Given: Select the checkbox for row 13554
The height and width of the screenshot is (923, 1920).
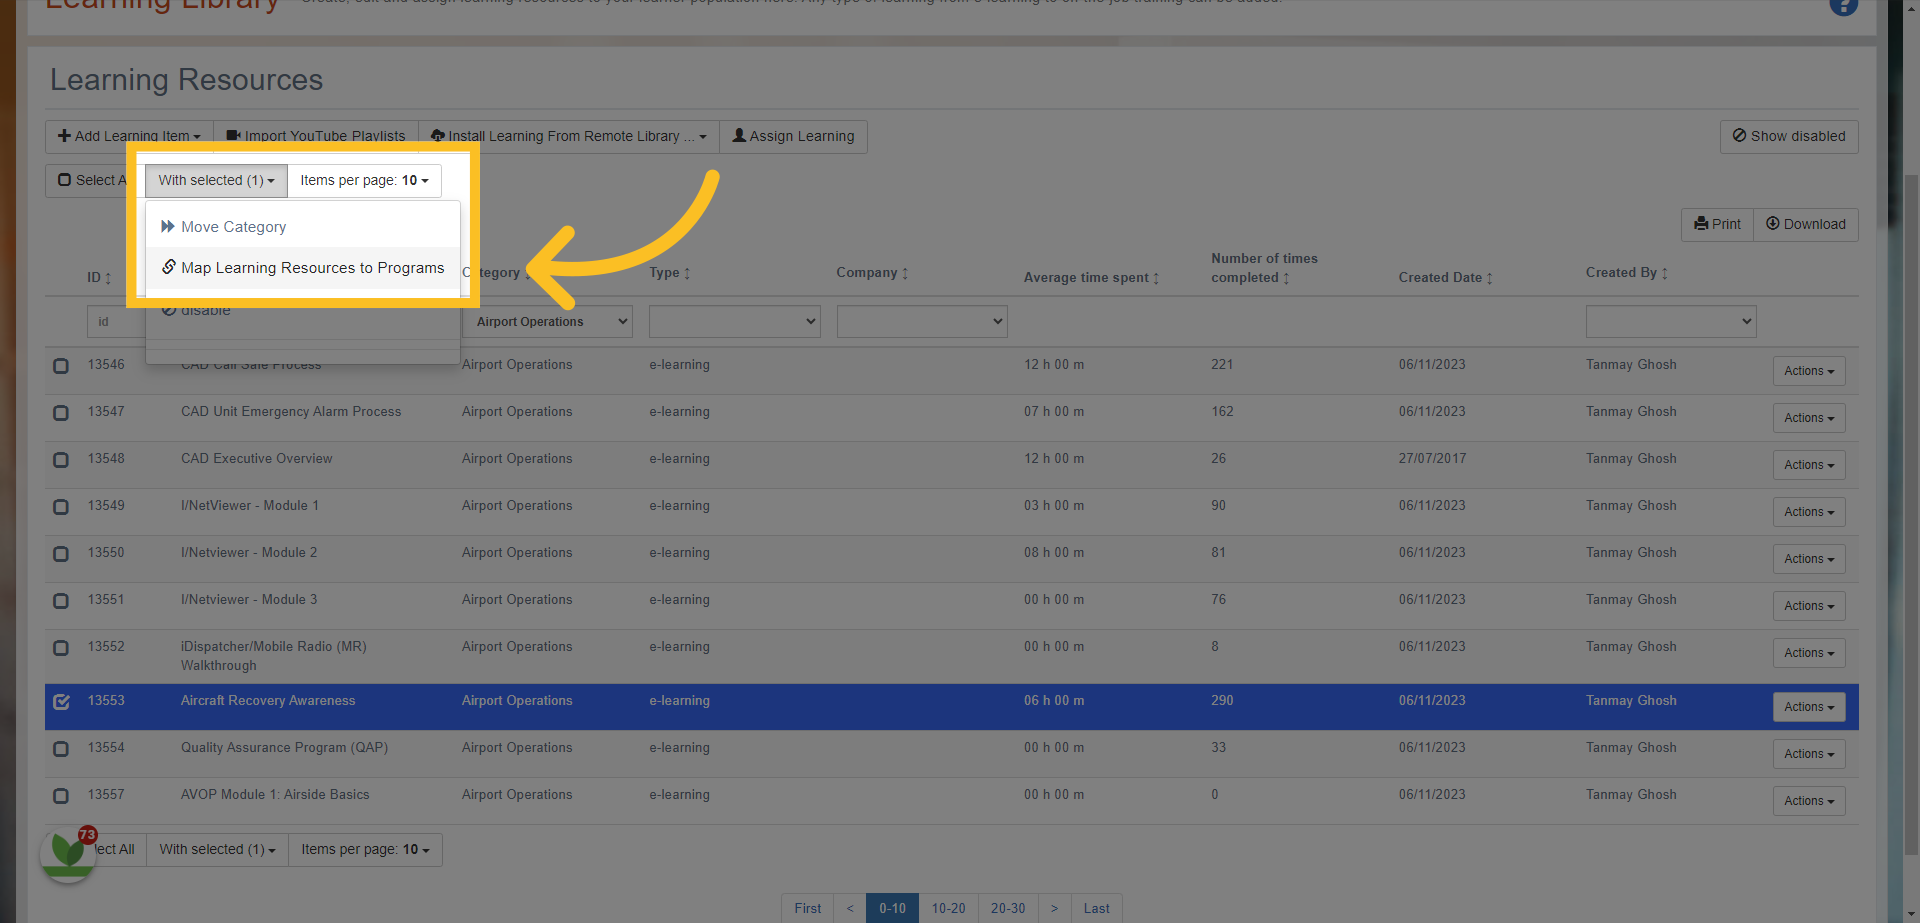Looking at the screenshot, I should point(61,749).
